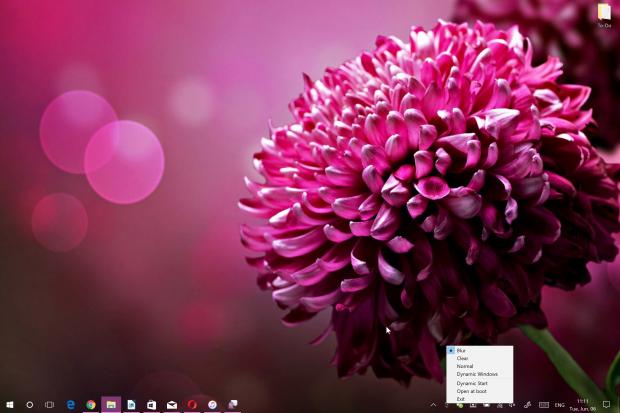This screenshot has height=413, width=620.
Task: Open the touch keyboard tray icon
Action: (544, 405)
